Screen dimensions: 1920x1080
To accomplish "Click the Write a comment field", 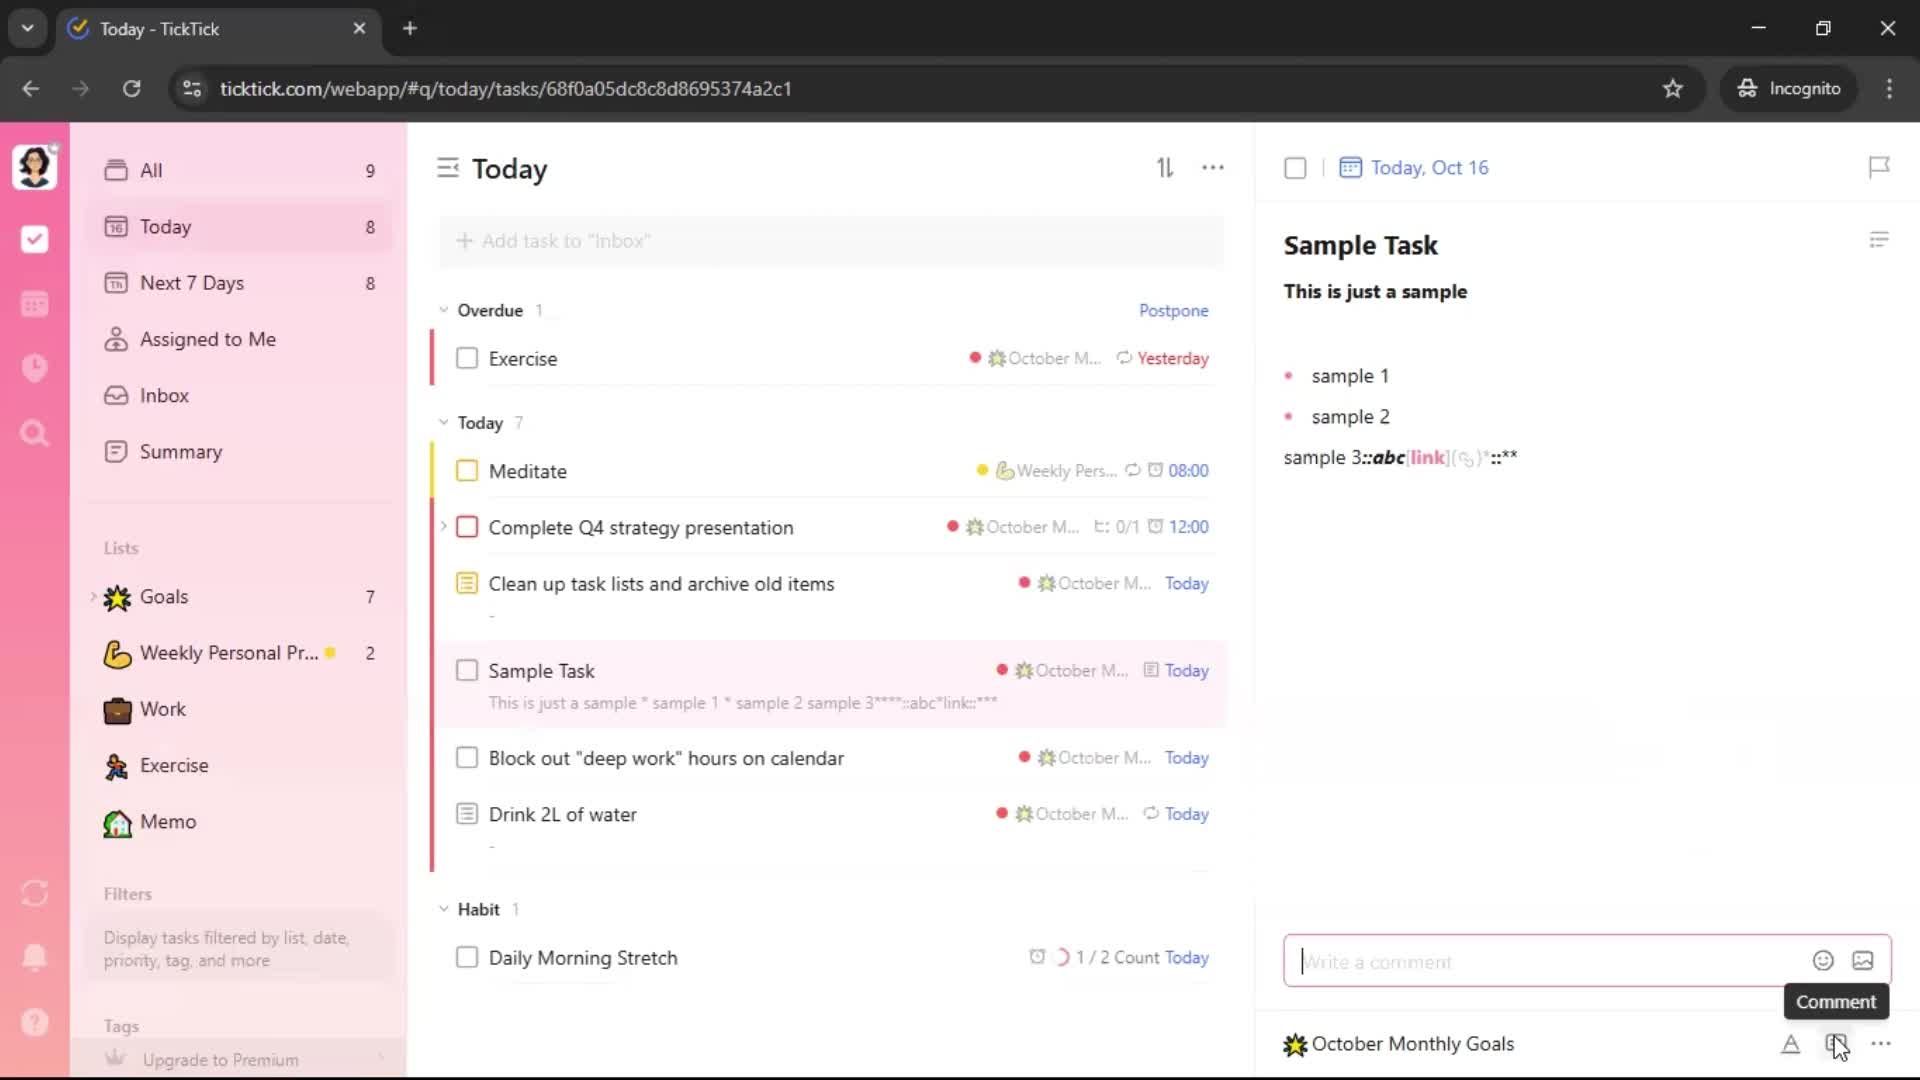I will 1540,962.
